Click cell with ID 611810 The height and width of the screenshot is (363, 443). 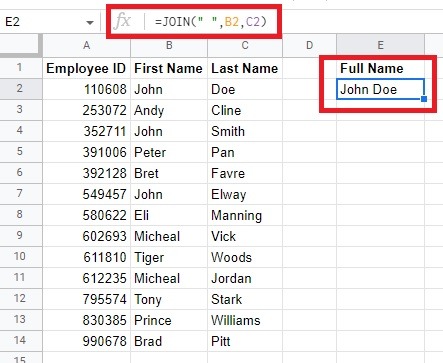(87, 257)
